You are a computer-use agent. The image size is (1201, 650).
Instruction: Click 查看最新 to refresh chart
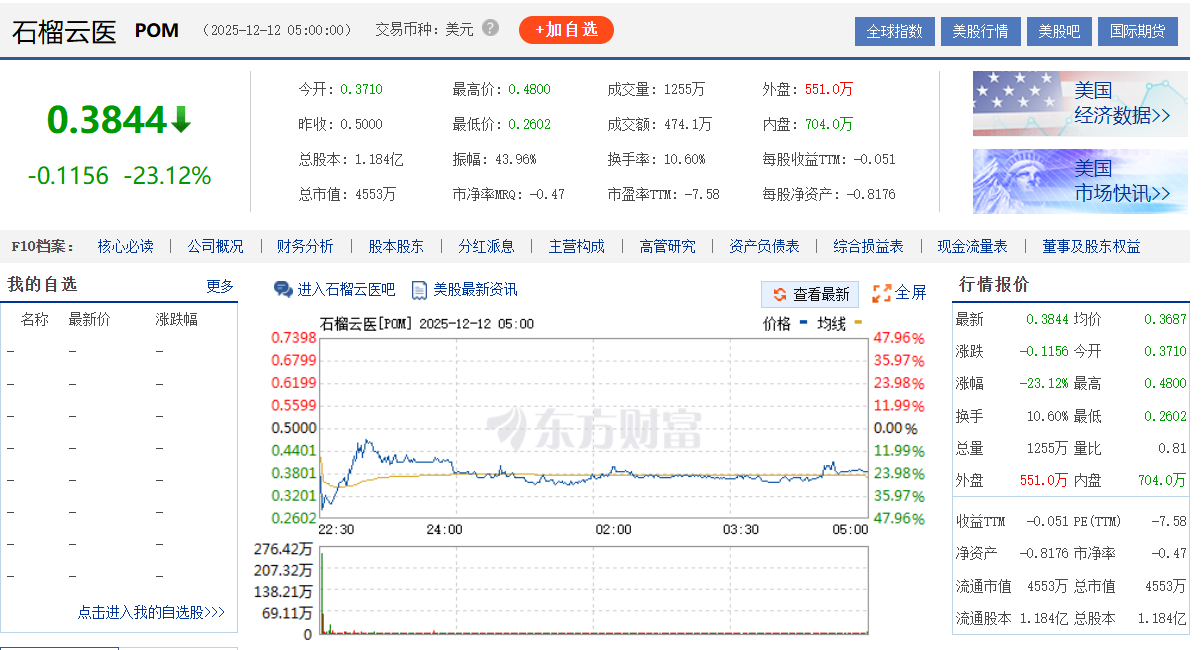click(811, 294)
